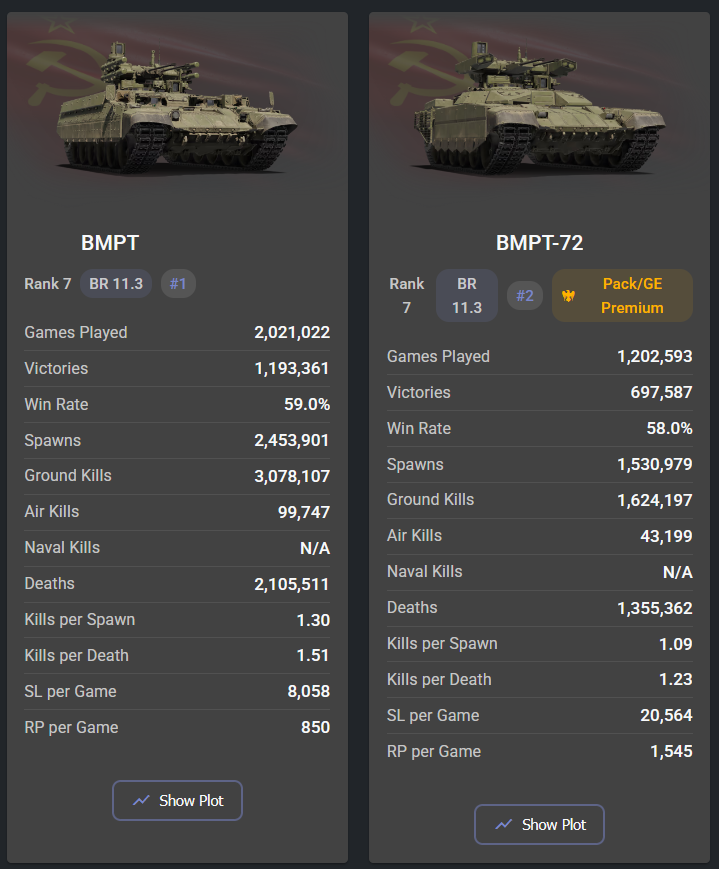Click the chart icon in BMPT-72 Show Plot
This screenshot has height=869, width=719.
(503, 824)
